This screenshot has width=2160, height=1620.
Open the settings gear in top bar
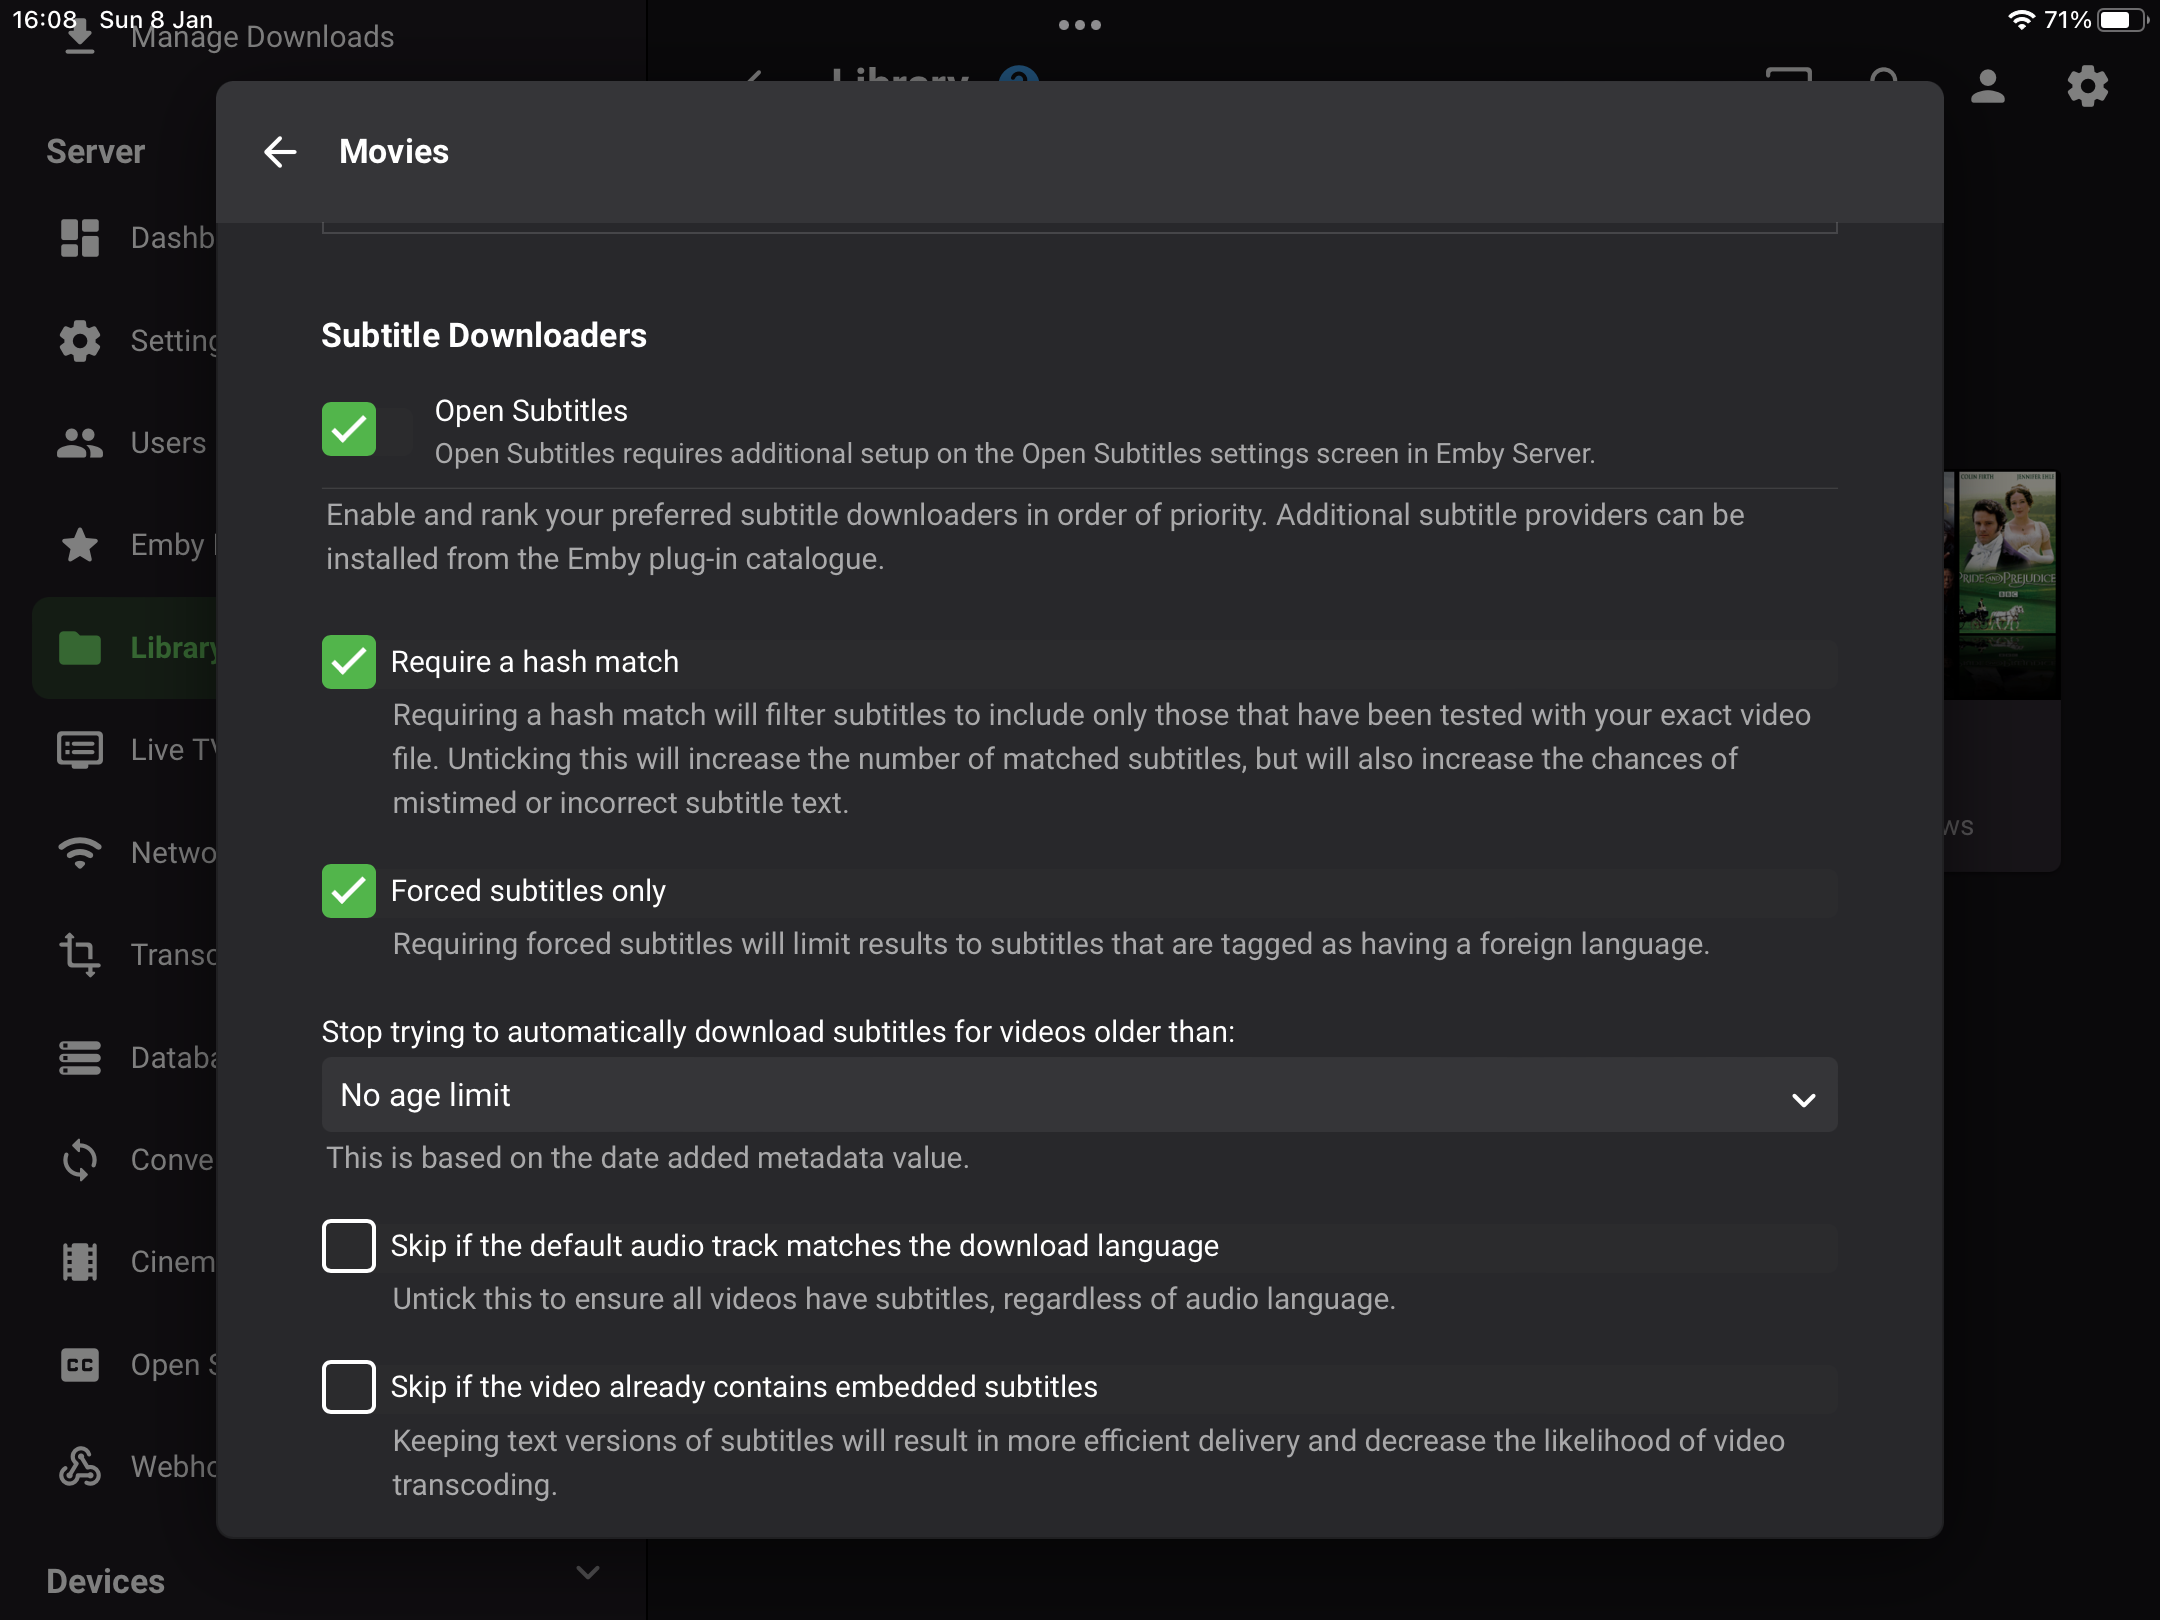pos(2087,87)
